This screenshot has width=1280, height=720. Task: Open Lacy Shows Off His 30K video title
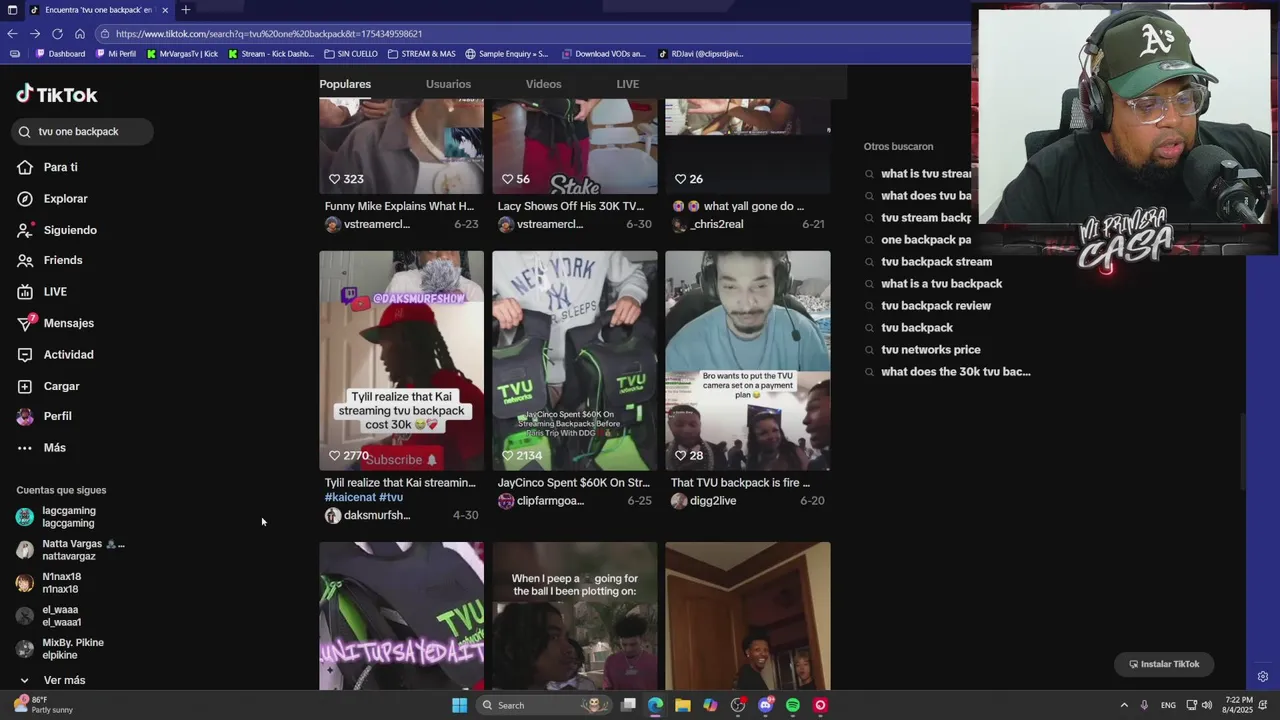(571, 206)
